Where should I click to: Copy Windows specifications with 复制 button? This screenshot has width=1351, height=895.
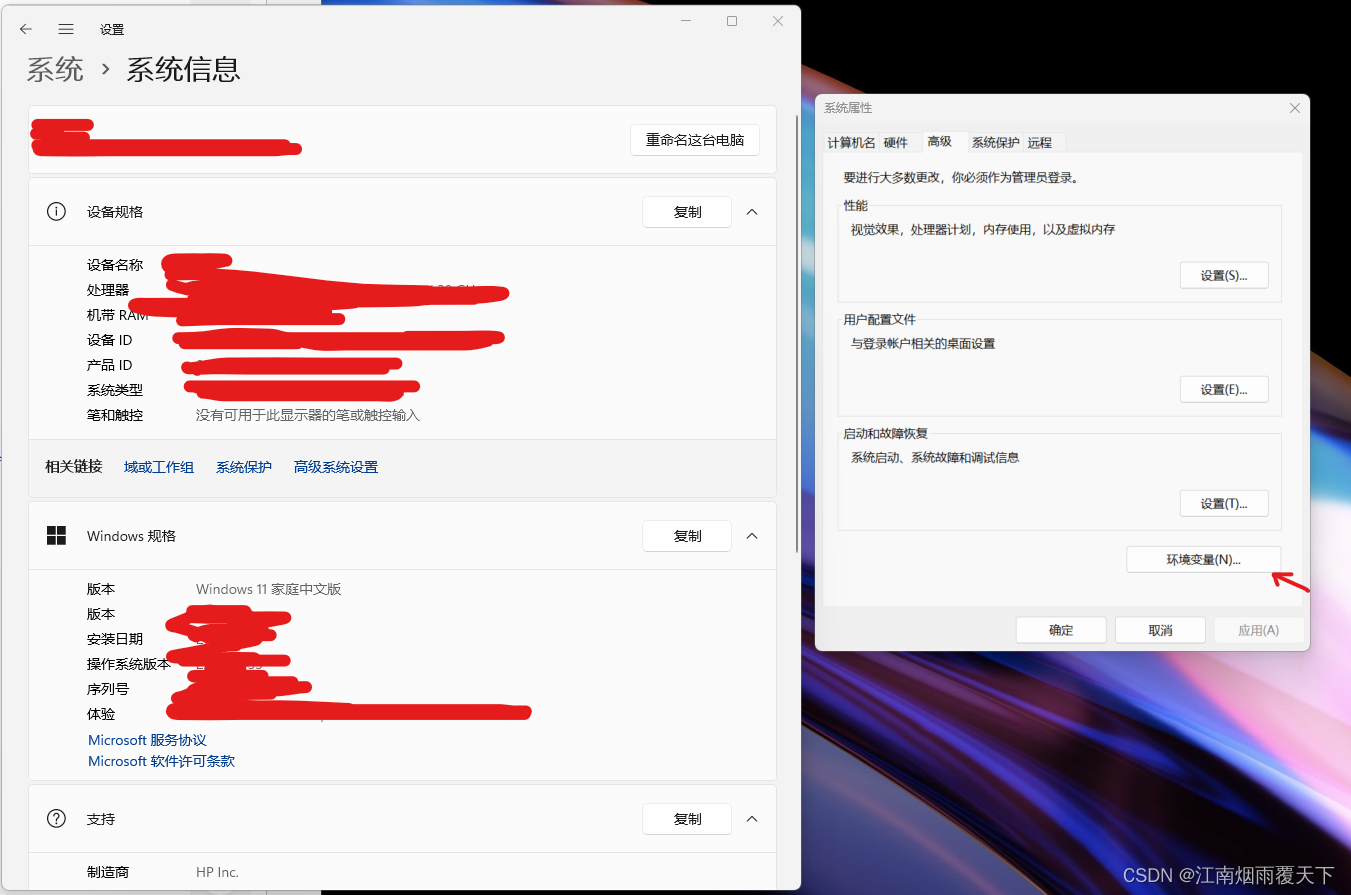pyautogui.click(x=687, y=536)
